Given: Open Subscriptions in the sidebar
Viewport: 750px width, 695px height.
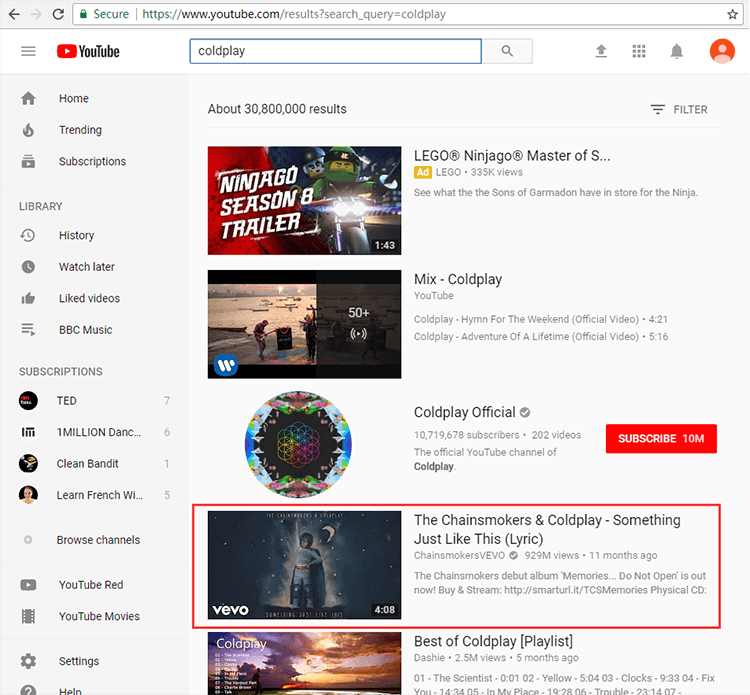Looking at the screenshot, I should coord(92,161).
